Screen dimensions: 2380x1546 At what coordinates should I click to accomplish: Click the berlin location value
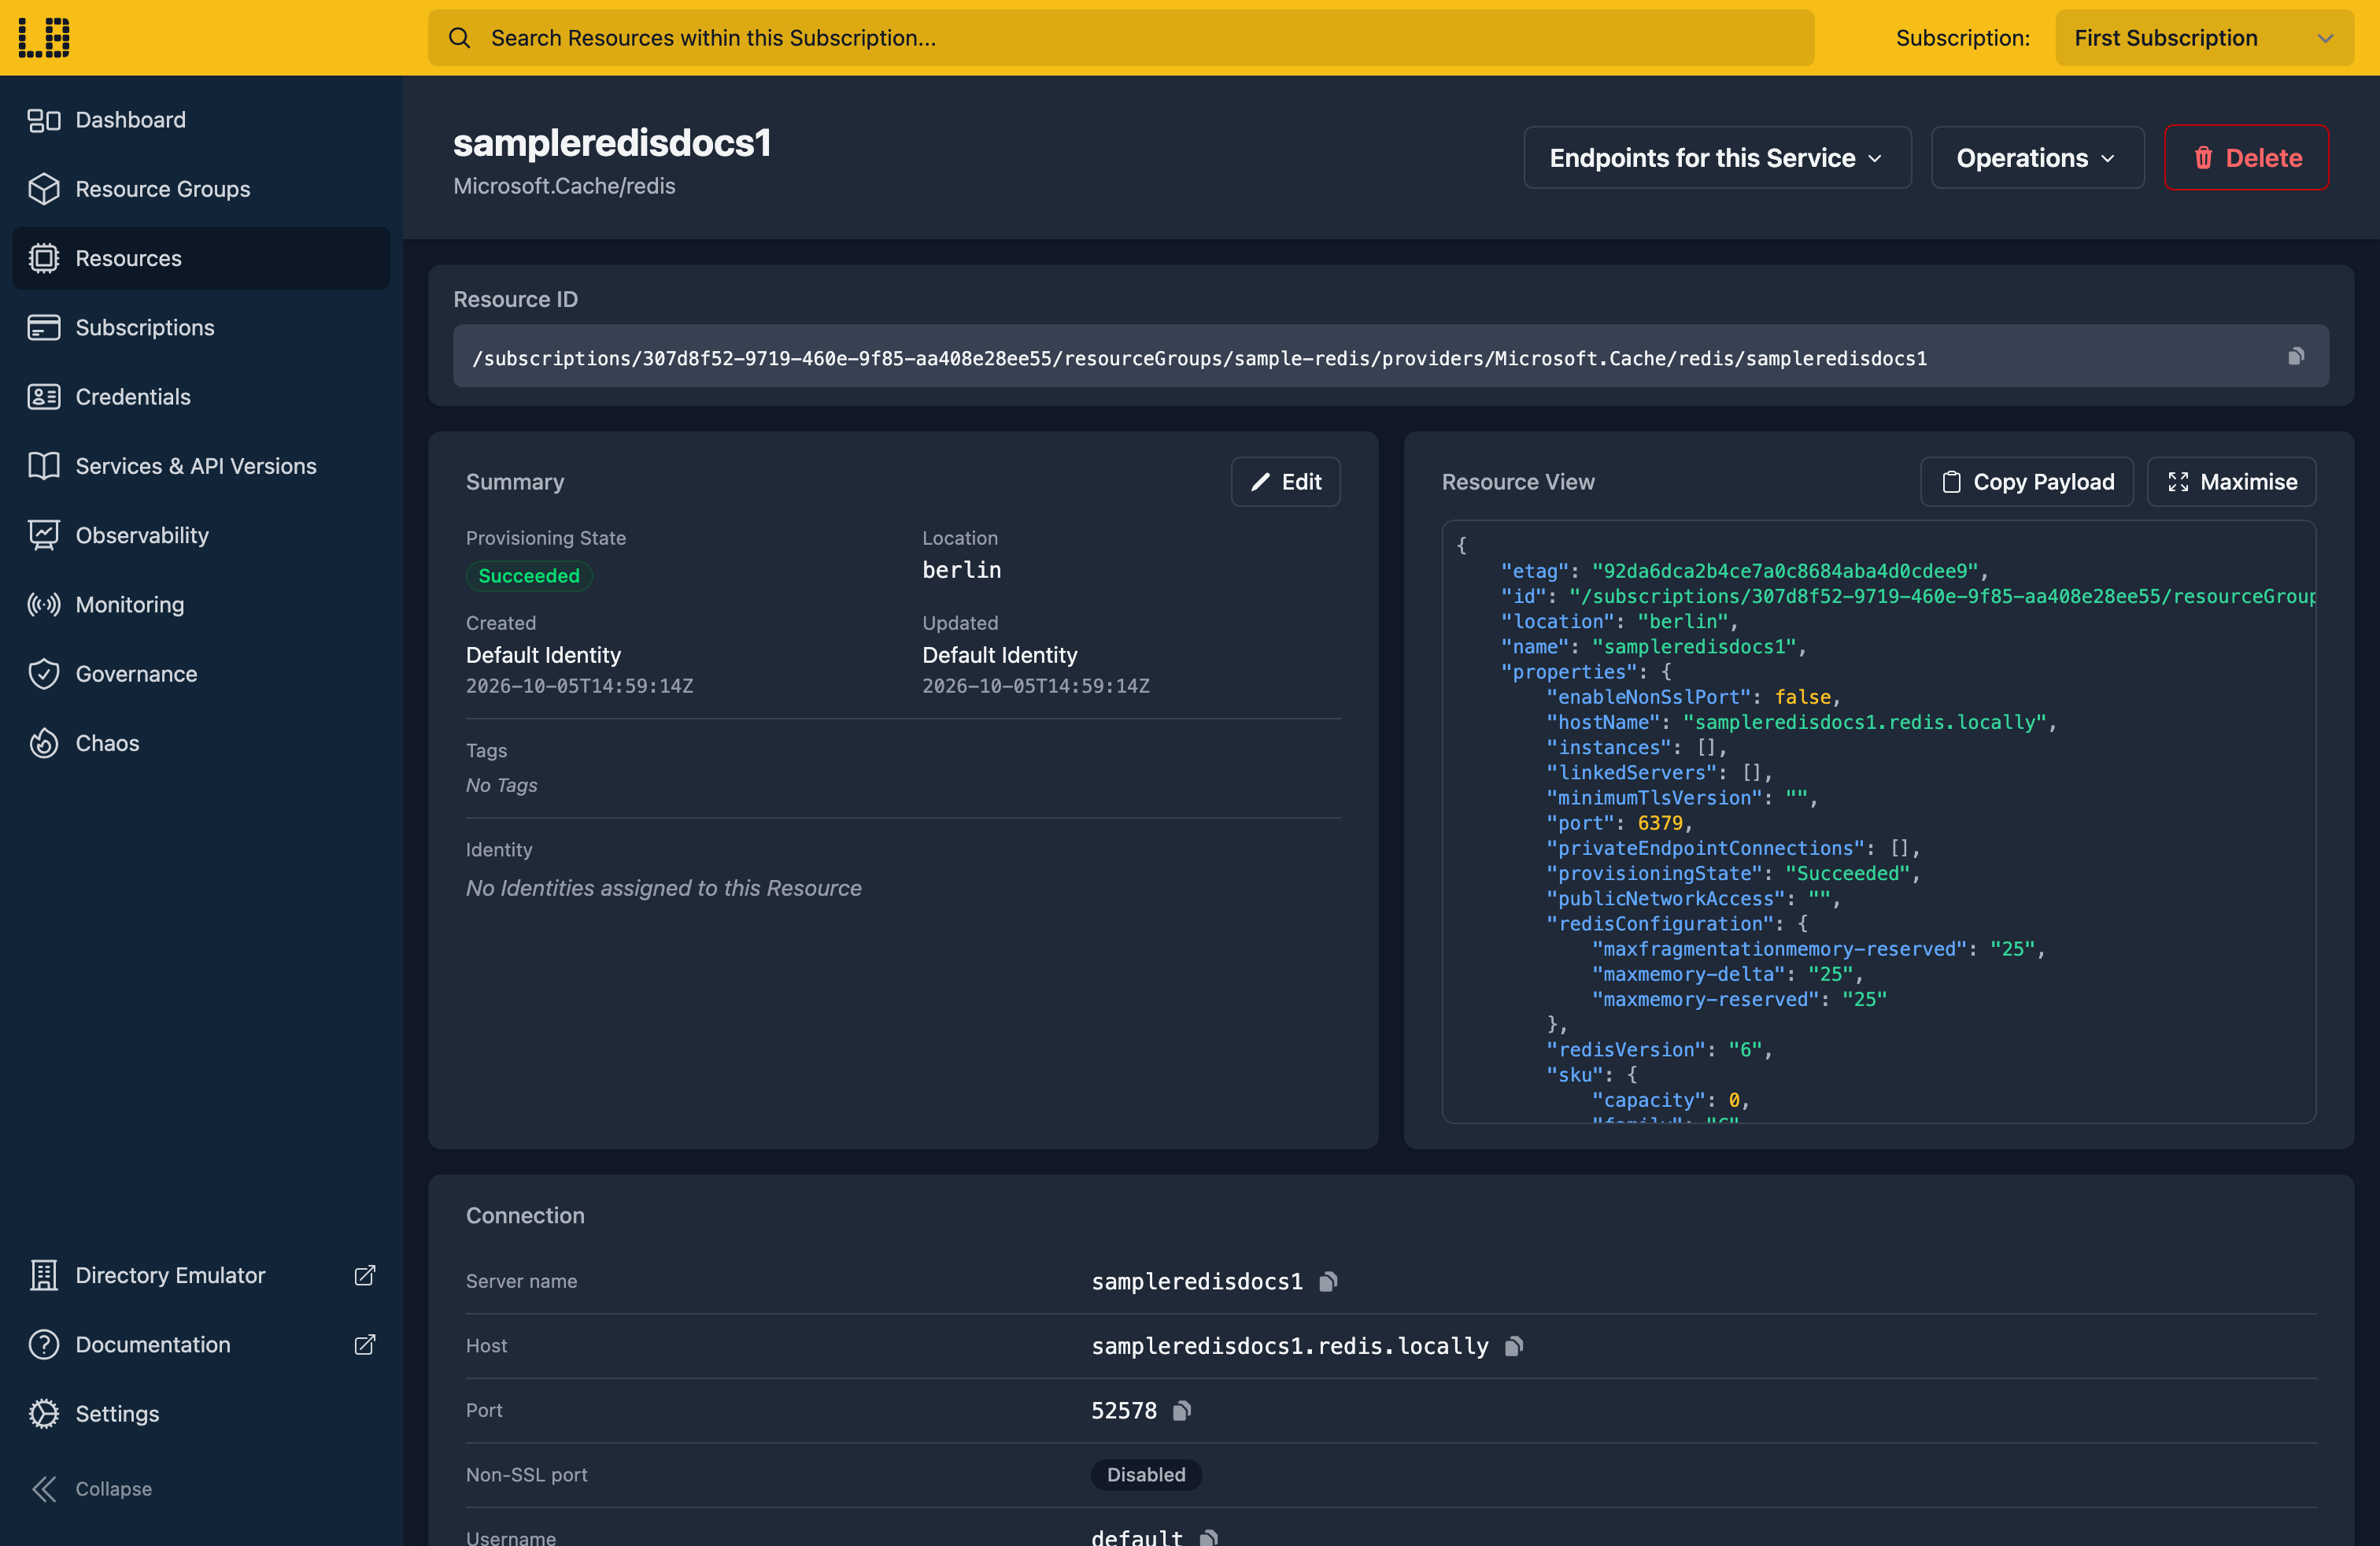point(961,570)
